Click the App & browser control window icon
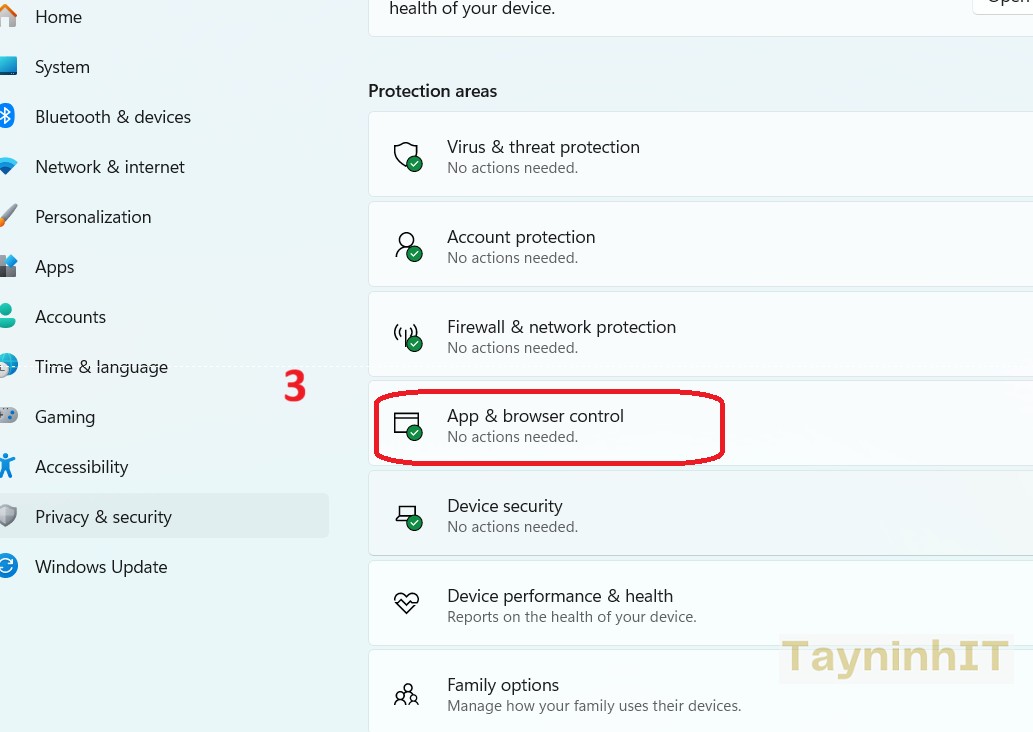 pyautogui.click(x=406, y=425)
